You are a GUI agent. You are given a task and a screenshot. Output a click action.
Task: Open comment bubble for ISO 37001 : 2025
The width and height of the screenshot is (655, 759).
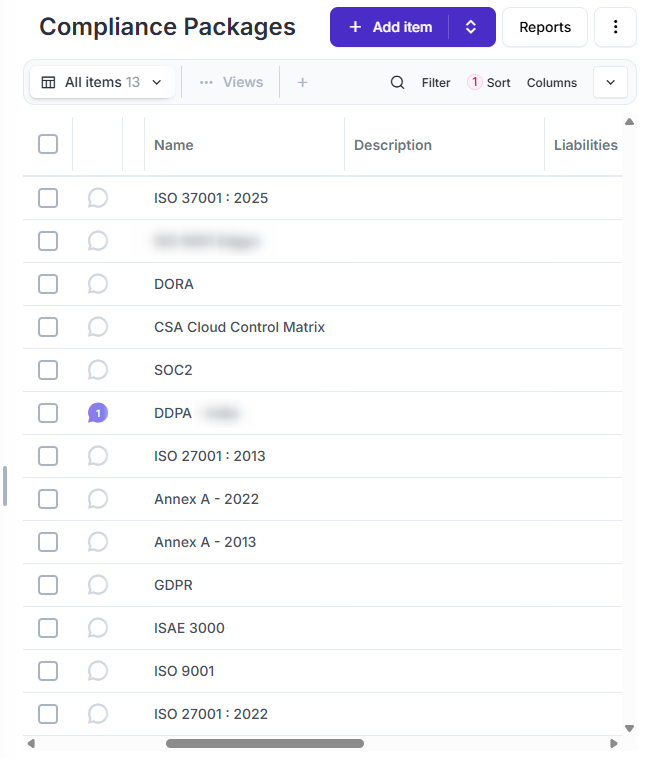(97, 198)
